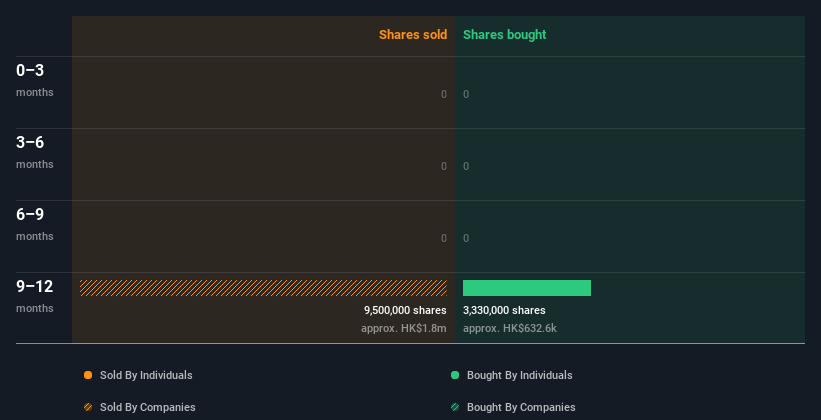This screenshot has width=821, height=420.
Task: Click the hatched Bought By Companies legend icon
Action: point(455,407)
